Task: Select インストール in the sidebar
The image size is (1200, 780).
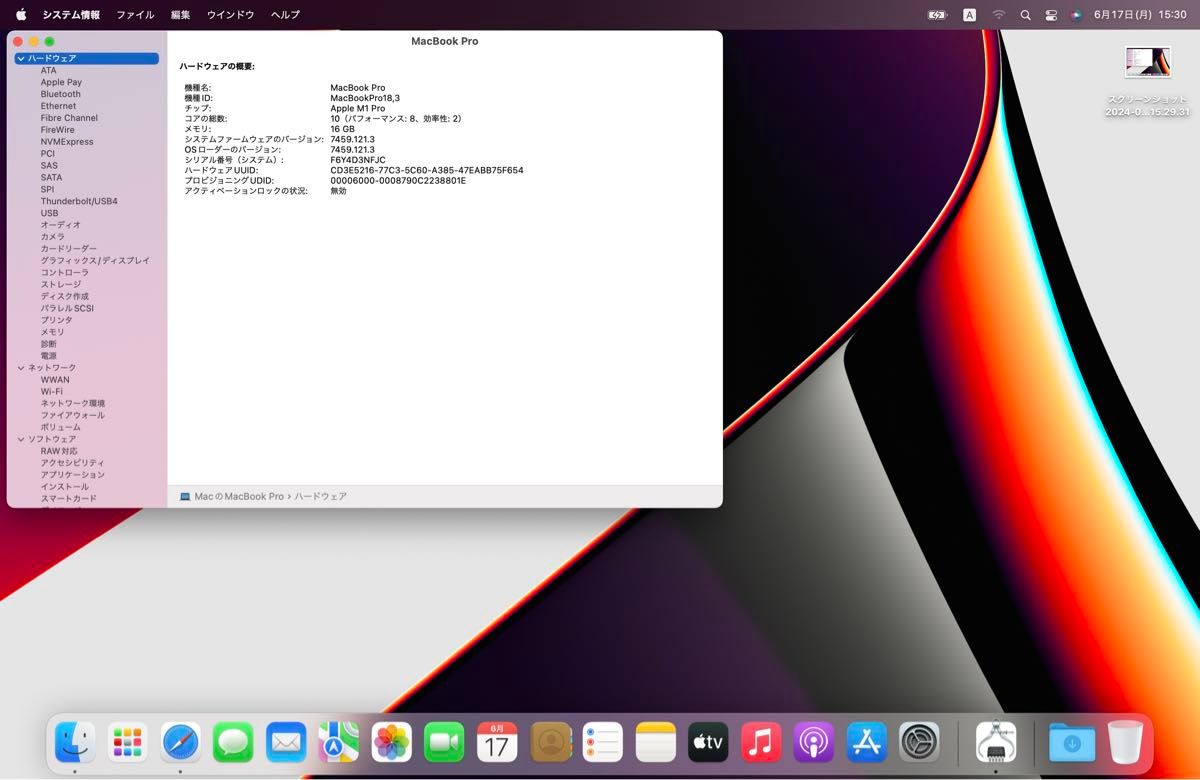Action: (65, 487)
